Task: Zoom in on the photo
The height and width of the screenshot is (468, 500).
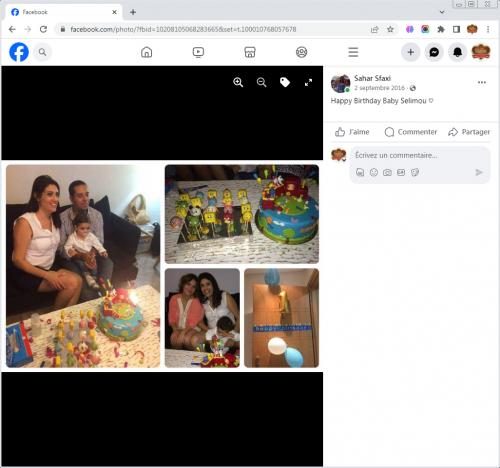Action: 238,82
